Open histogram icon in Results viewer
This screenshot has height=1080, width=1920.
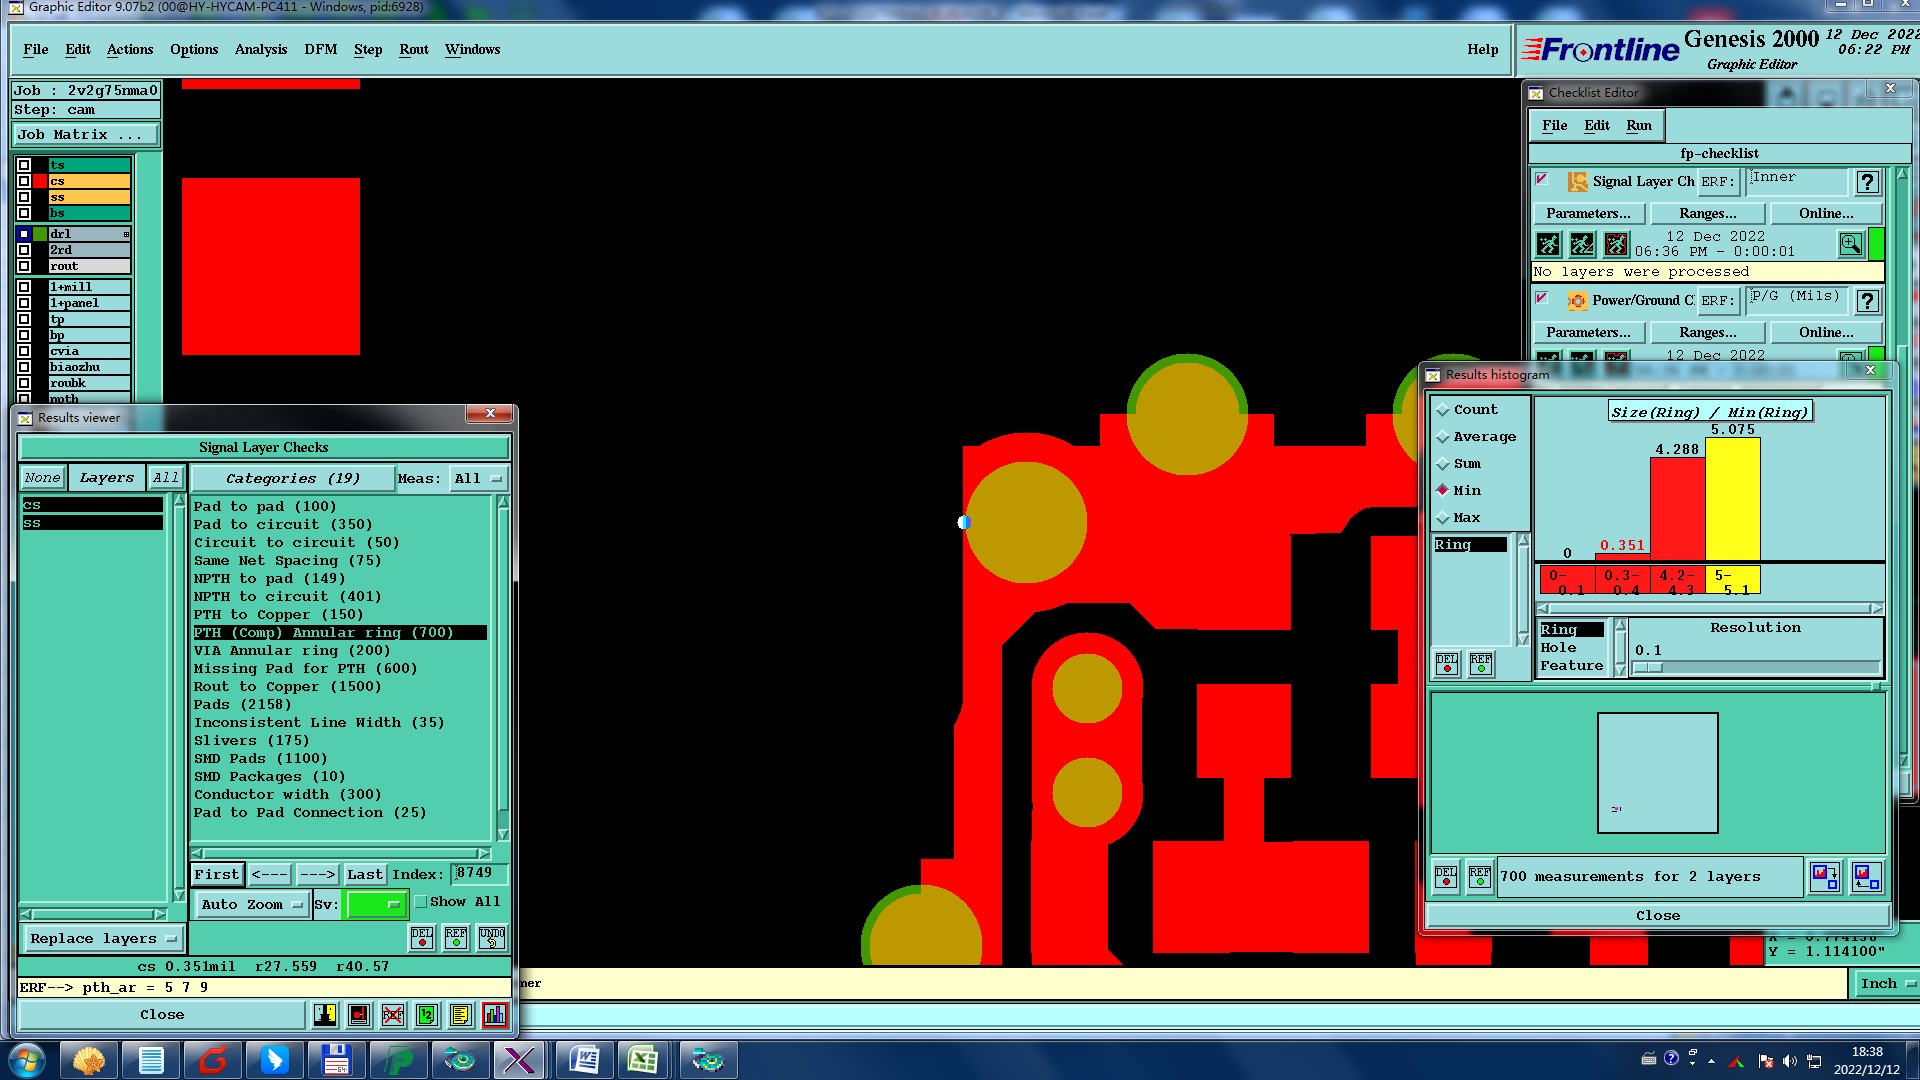494,1015
